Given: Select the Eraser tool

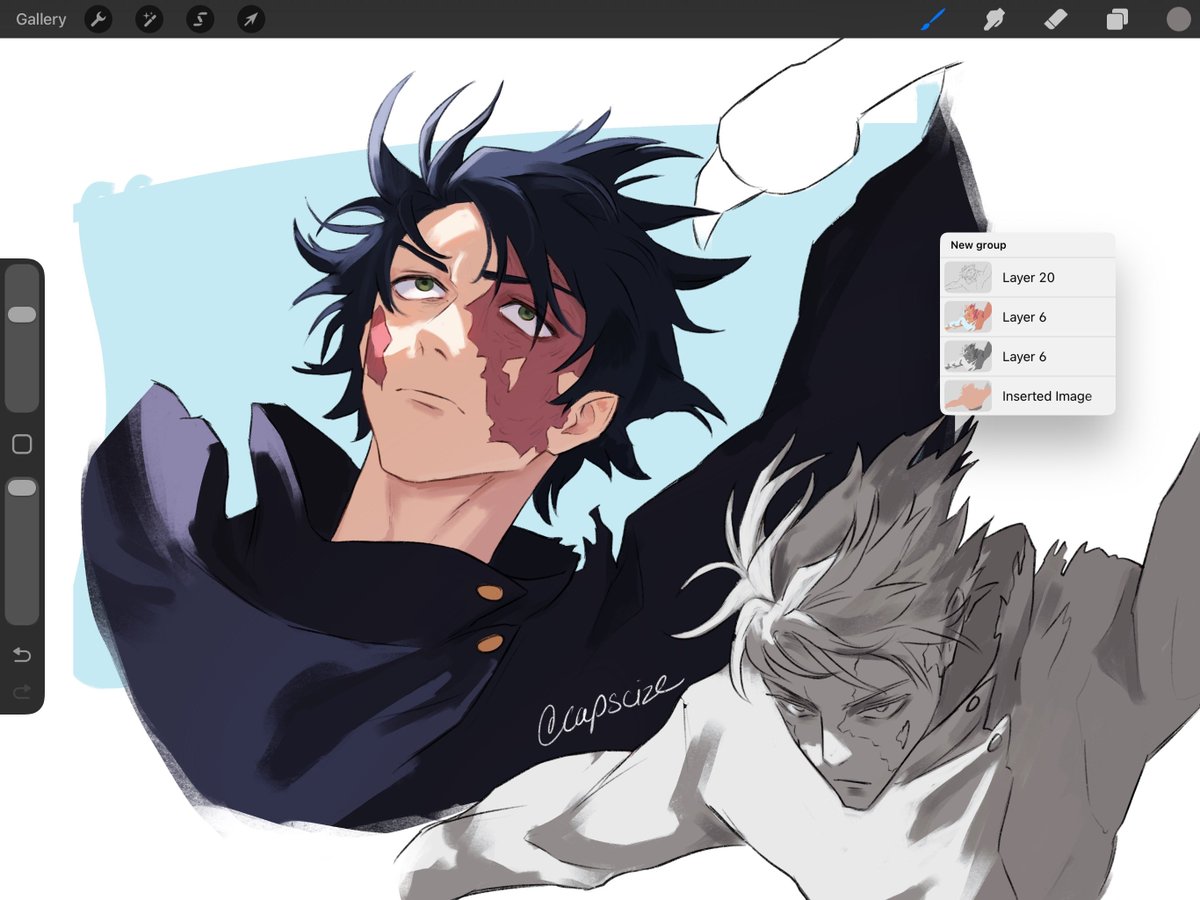Looking at the screenshot, I should coord(1056,19).
